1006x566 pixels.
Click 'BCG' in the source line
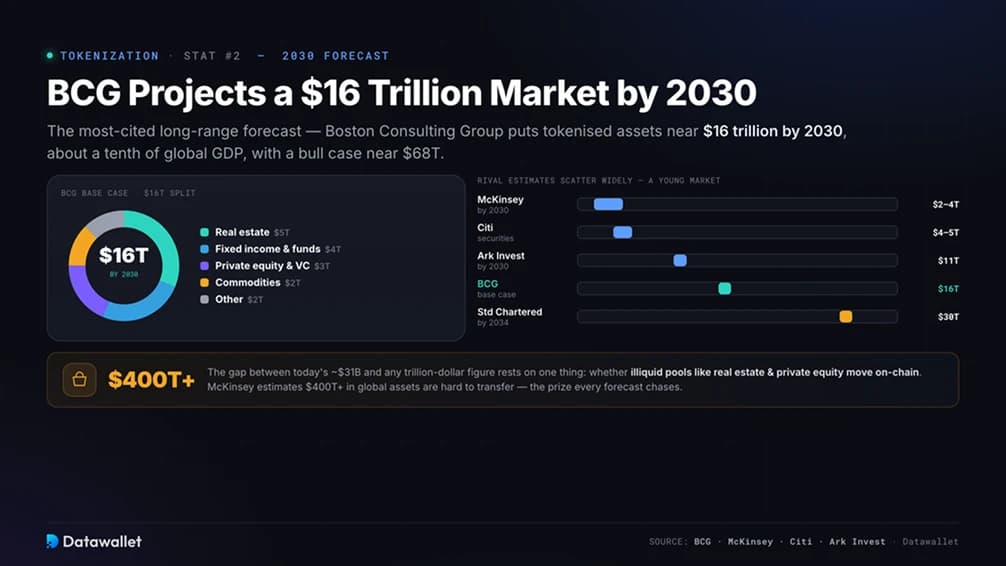click(x=703, y=542)
